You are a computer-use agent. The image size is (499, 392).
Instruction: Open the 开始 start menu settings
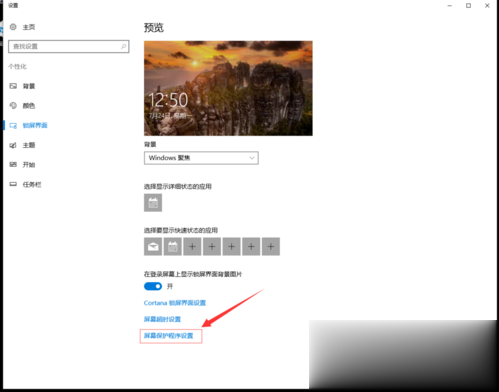coord(22,165)
